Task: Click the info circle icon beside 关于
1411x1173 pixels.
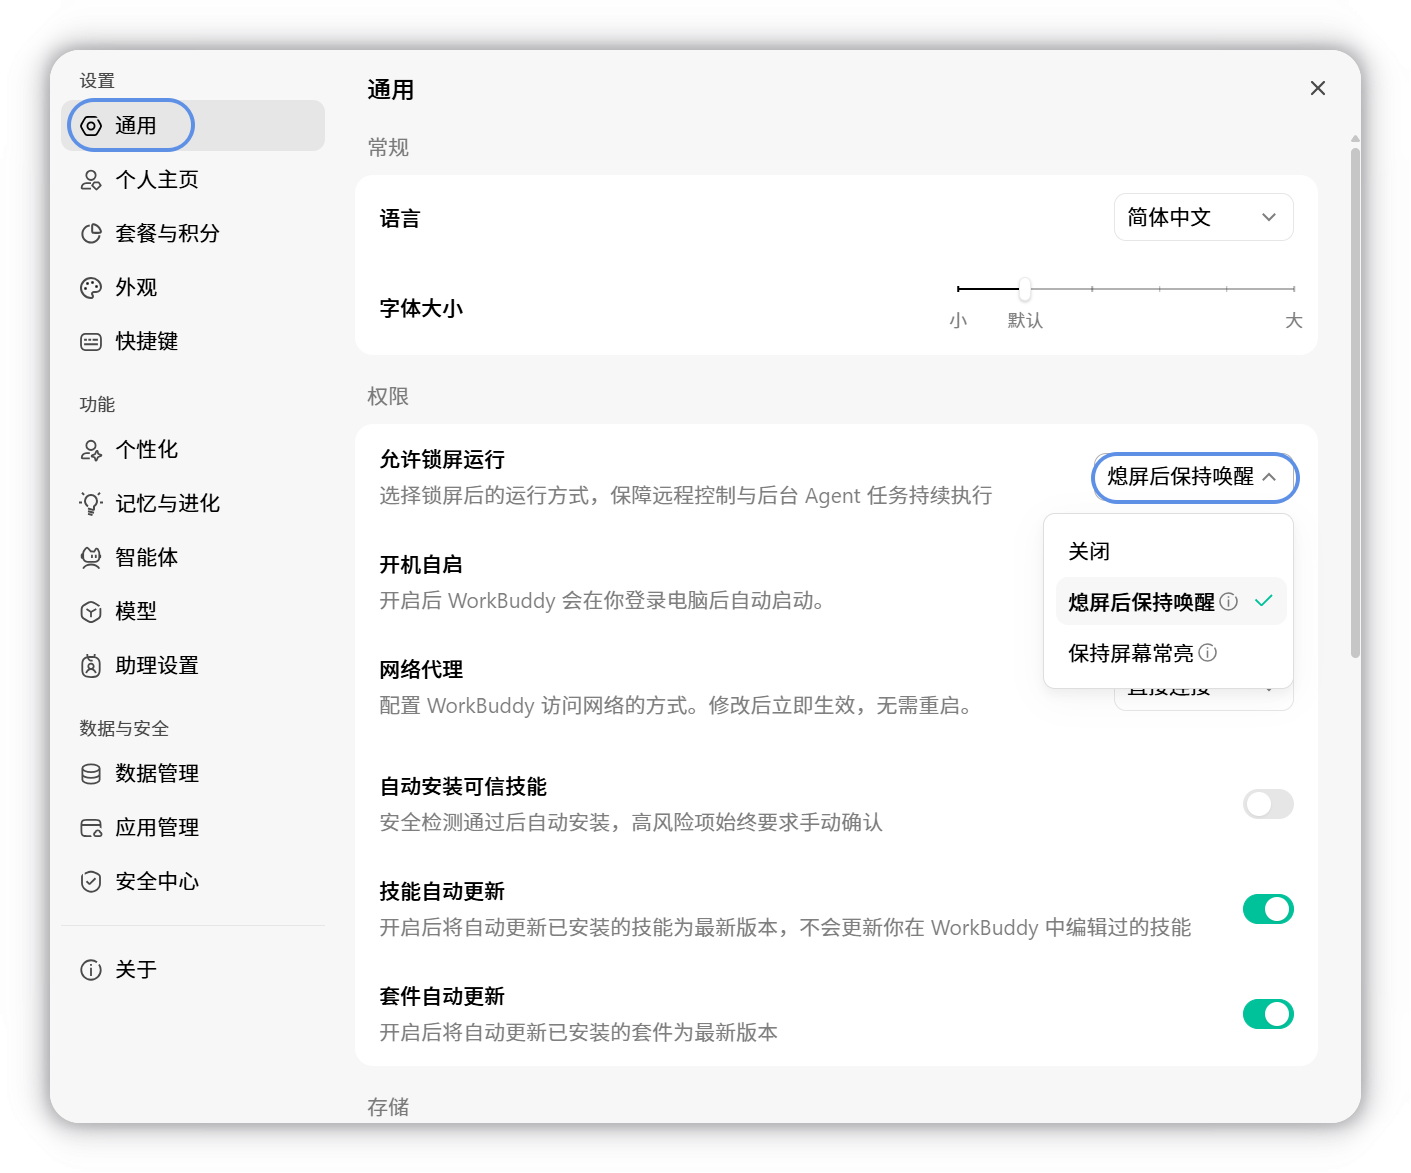Action: click(91, 970)
